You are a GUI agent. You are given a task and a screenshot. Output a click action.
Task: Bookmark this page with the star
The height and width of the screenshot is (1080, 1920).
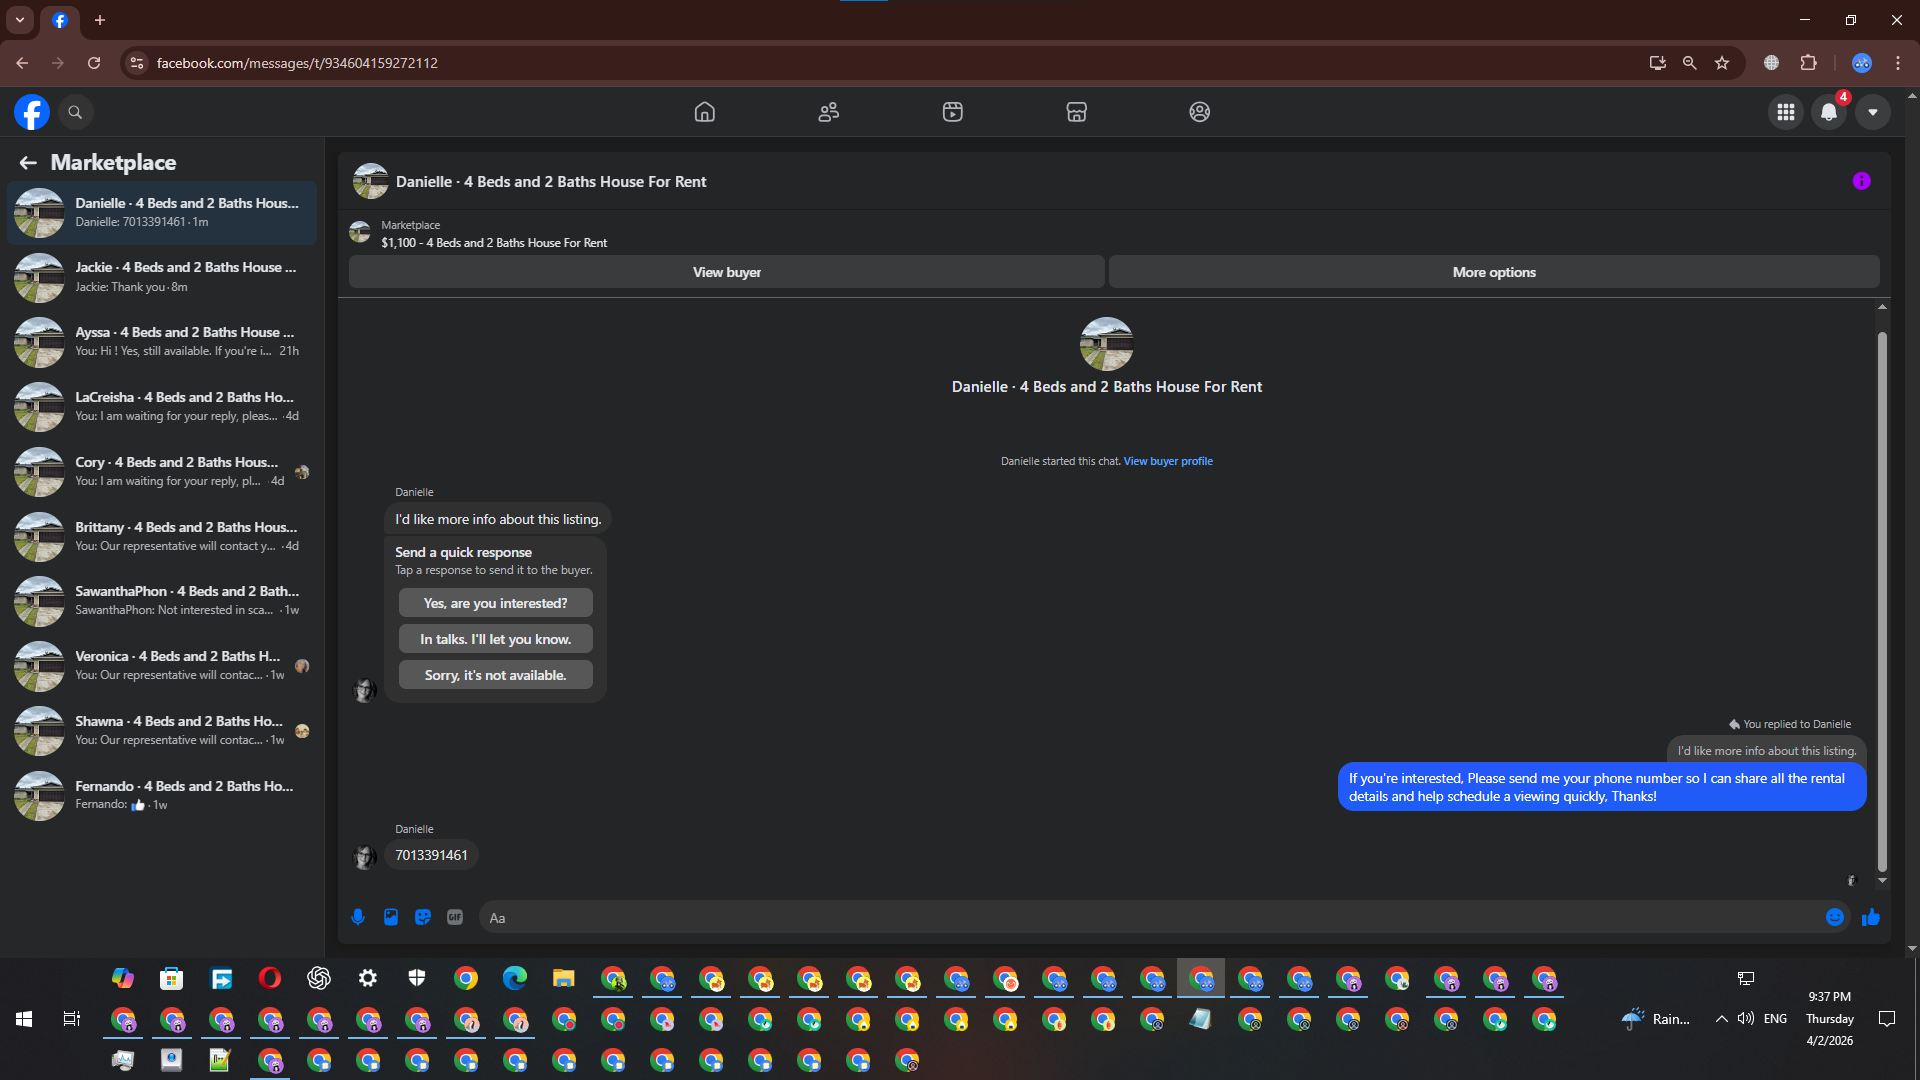pos(1722,63)
